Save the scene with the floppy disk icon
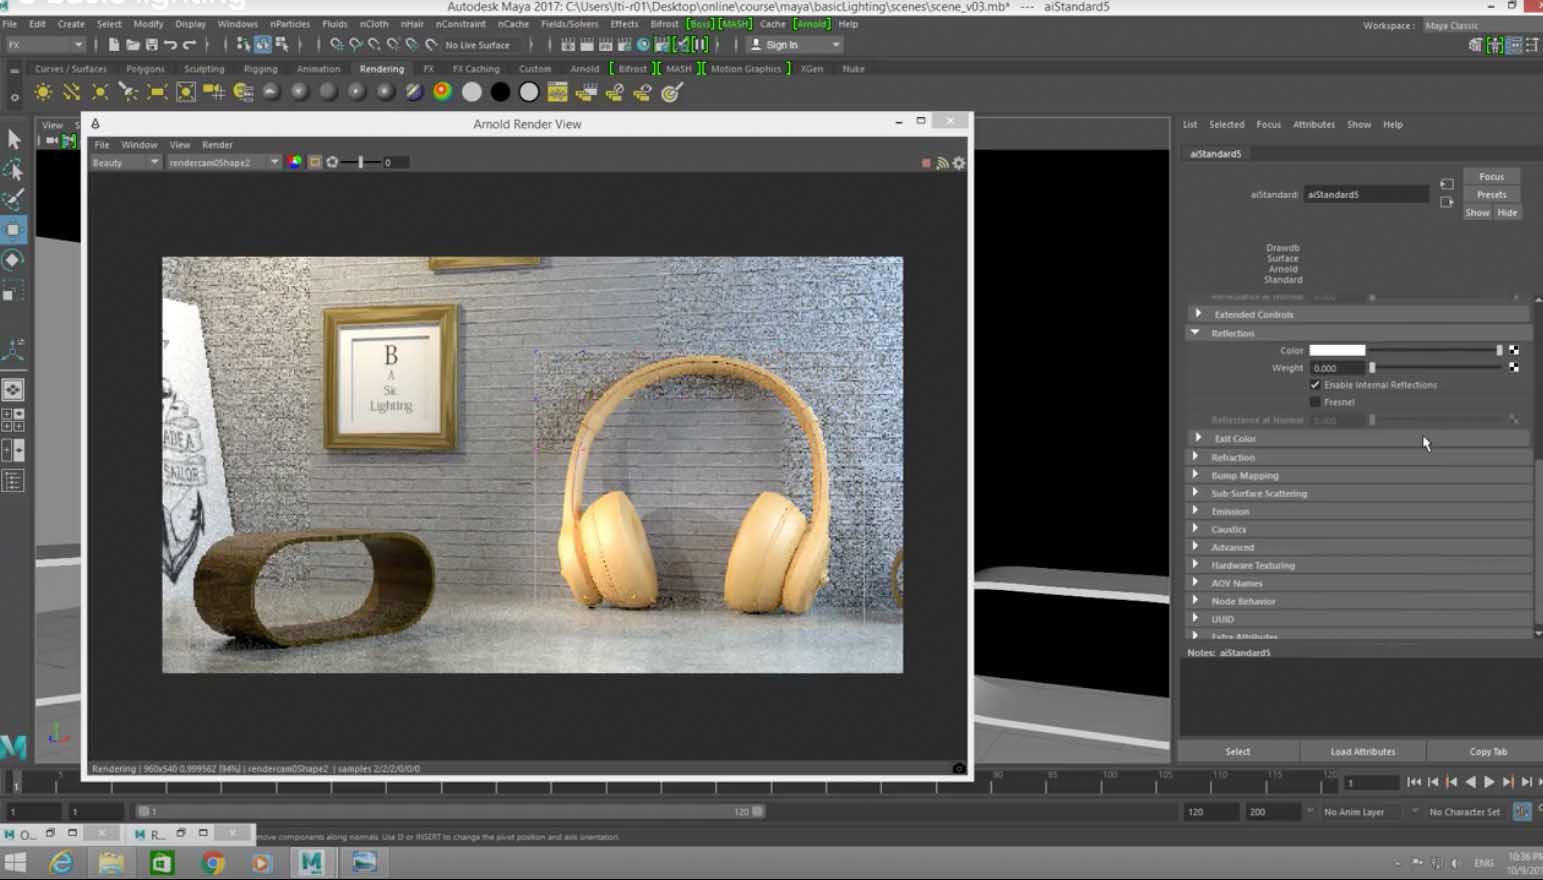This screenshot has width=1543, height=880. click(152, 45)
